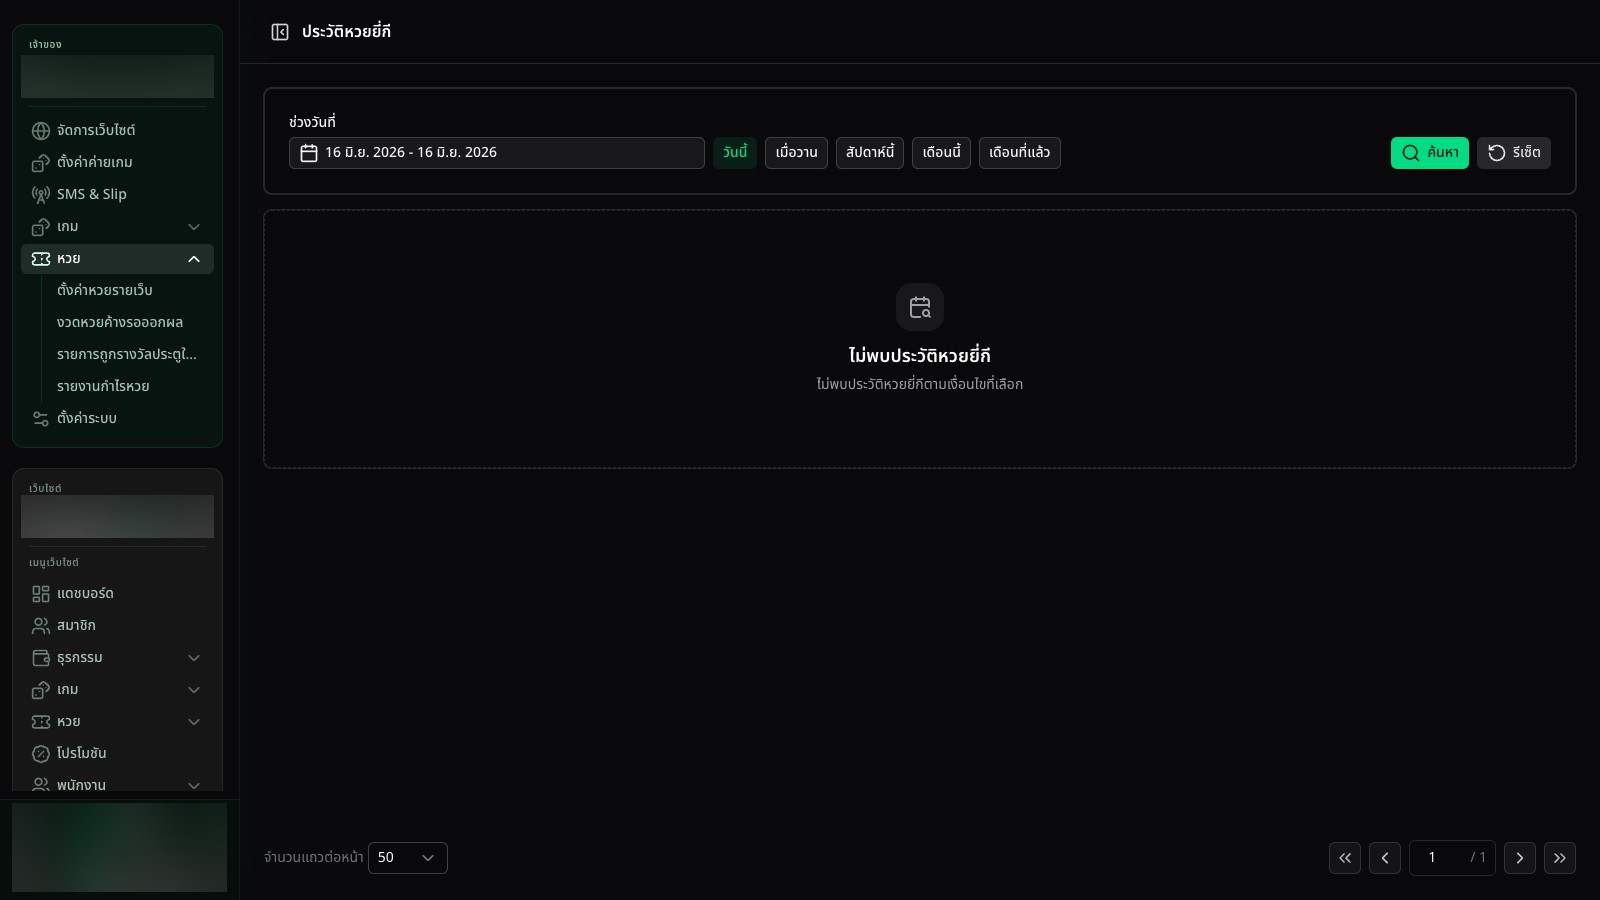
Task: Select รายการถูกรางวัลประตู... submenu entry
Action: pos(128,355)
